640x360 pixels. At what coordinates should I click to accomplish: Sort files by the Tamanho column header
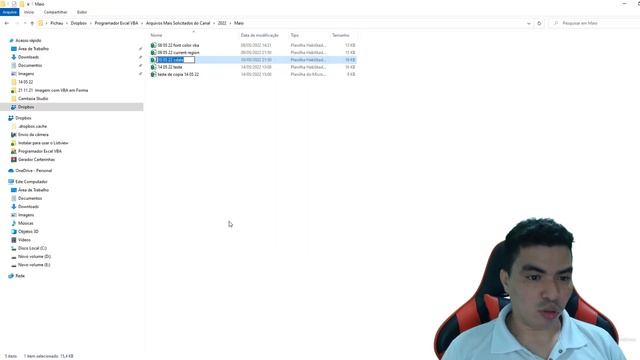pyautogui.click(x=340, y=36)
